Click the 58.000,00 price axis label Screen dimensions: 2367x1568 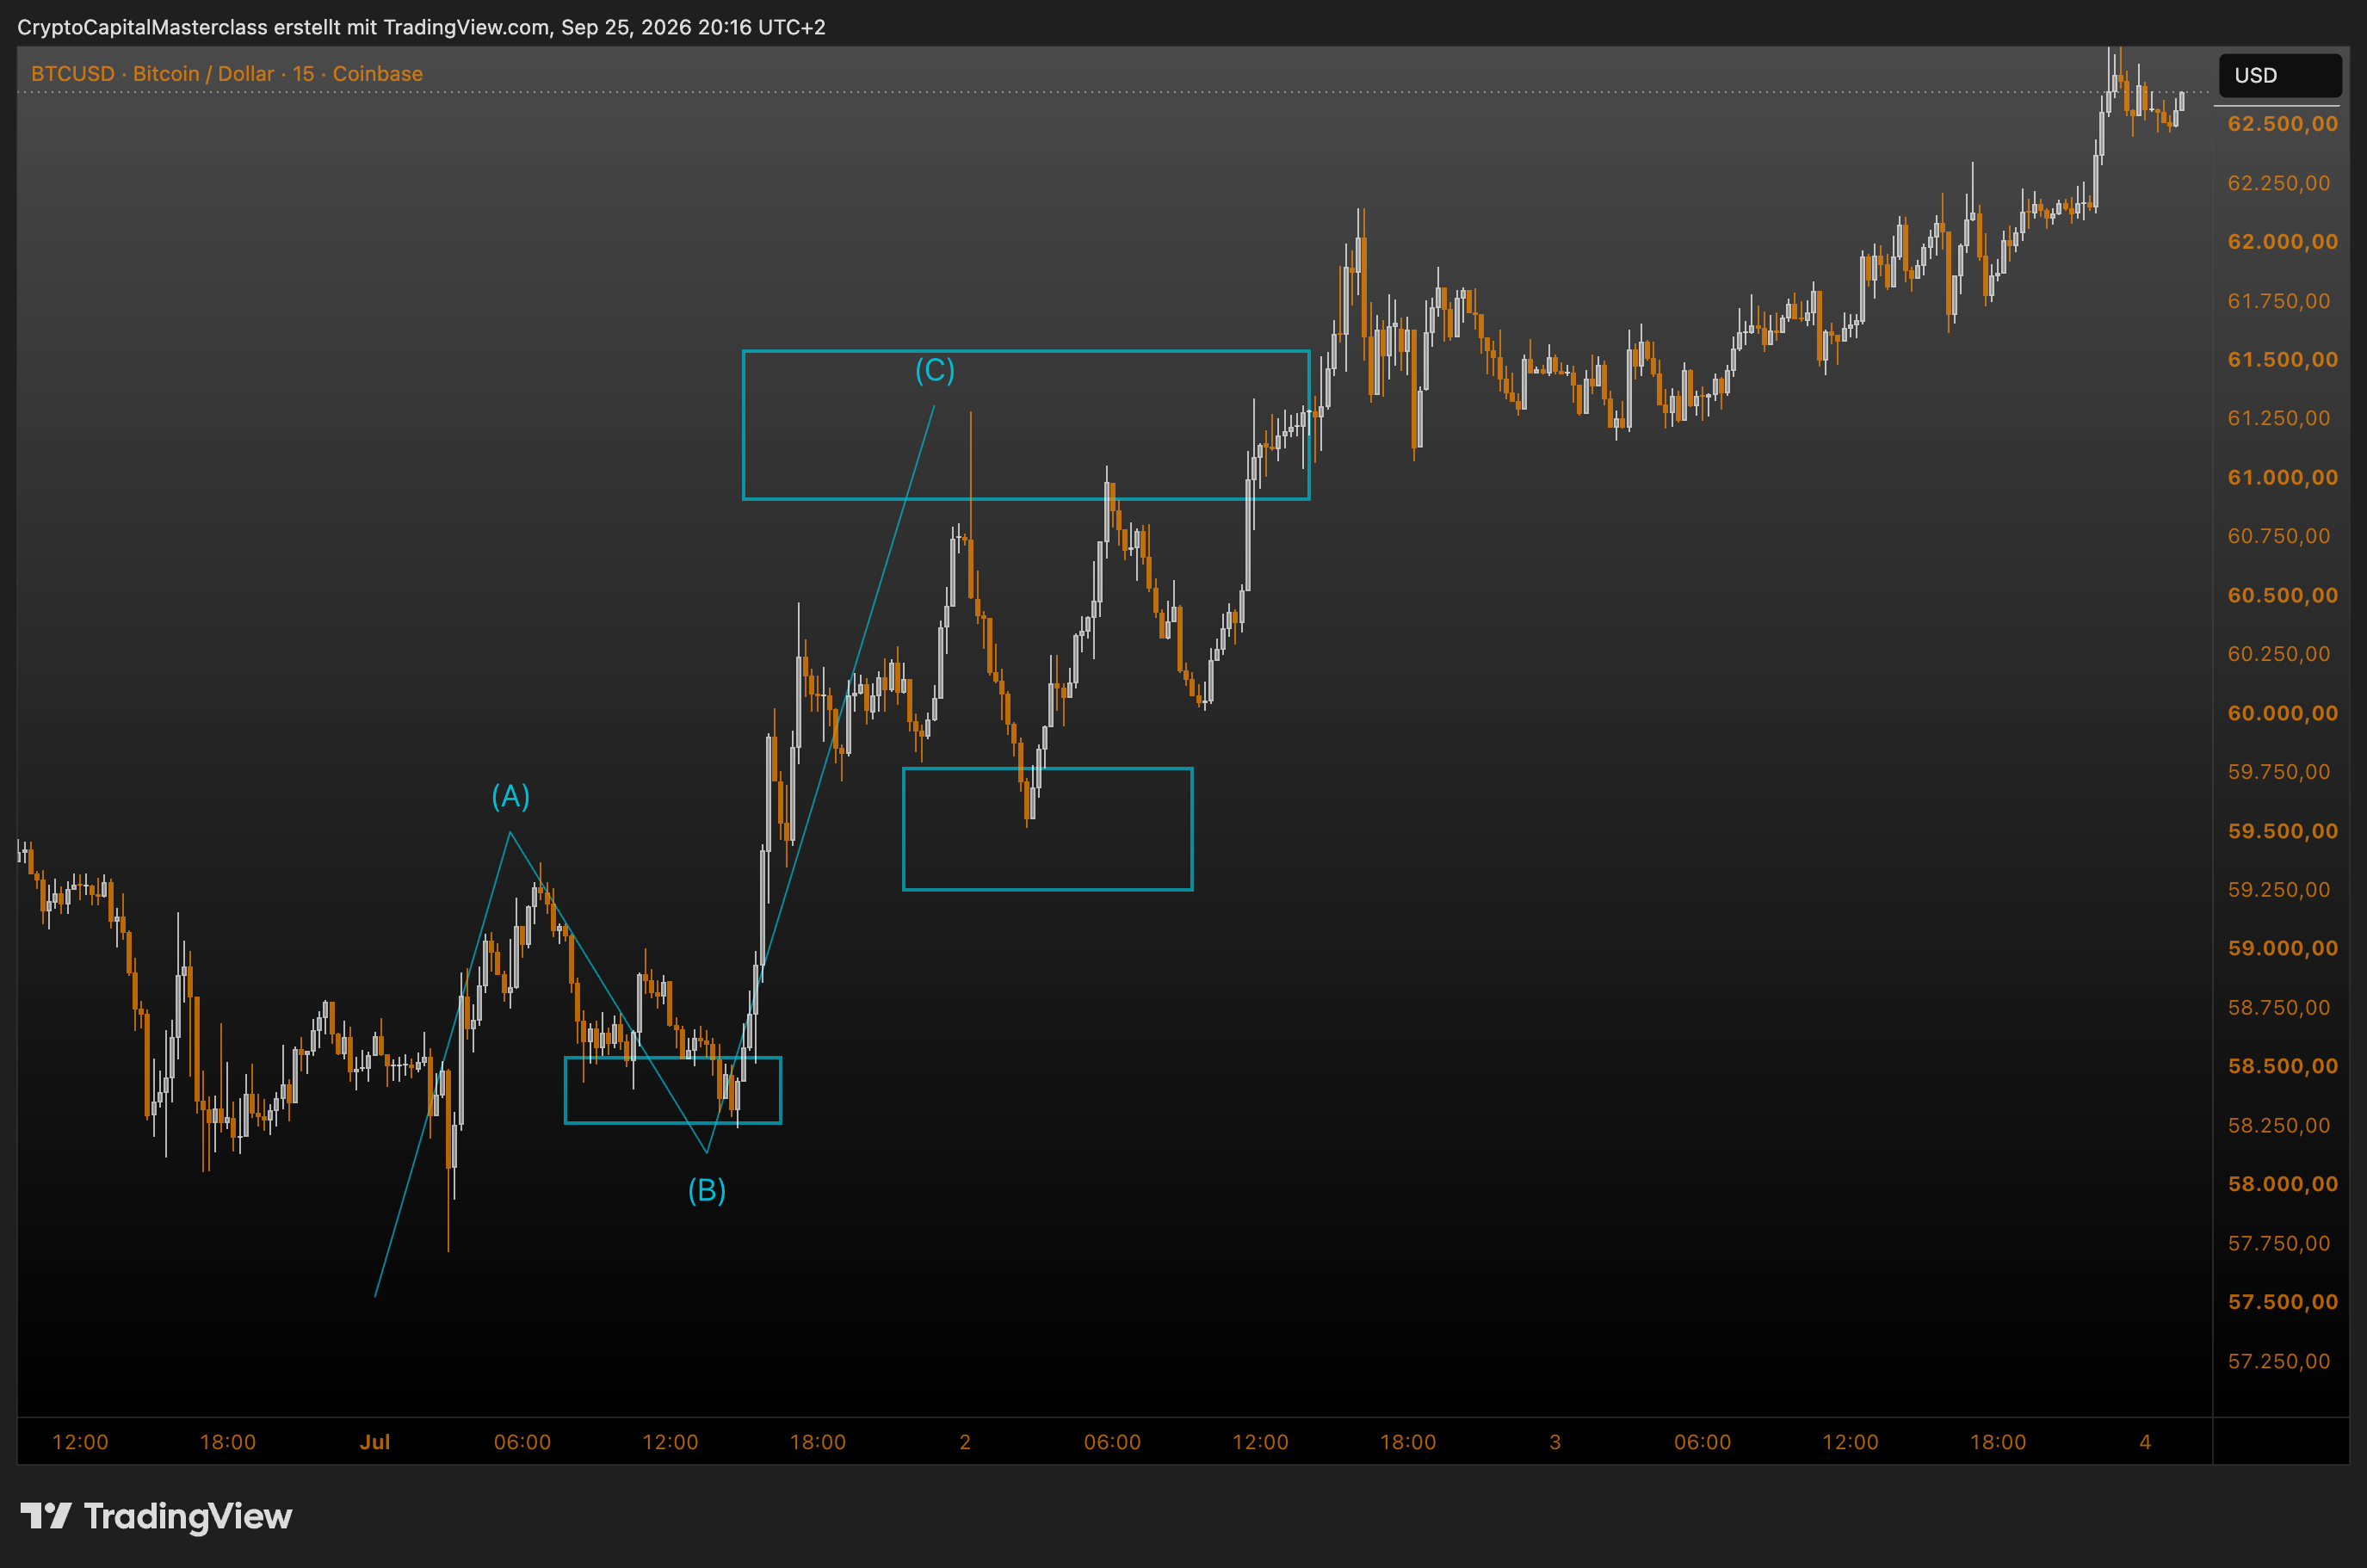coord(2283,1184)
